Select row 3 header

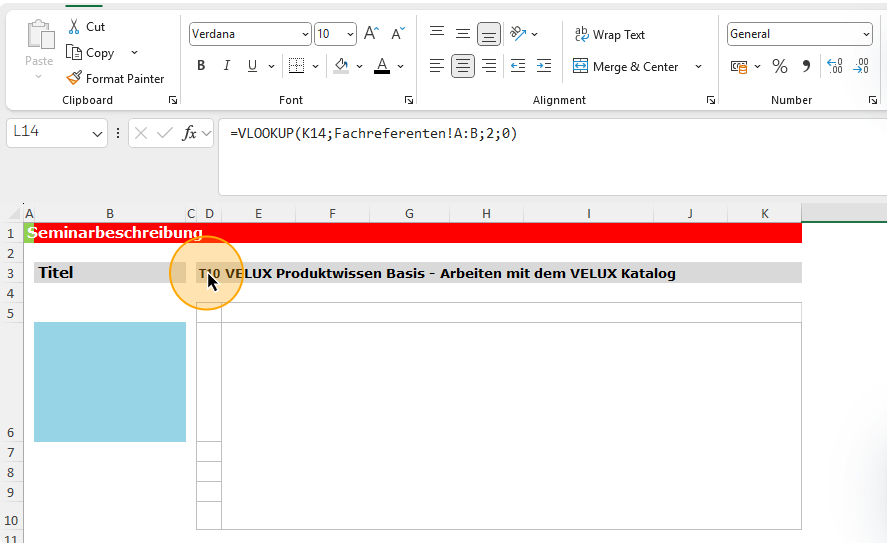(11, 274)
